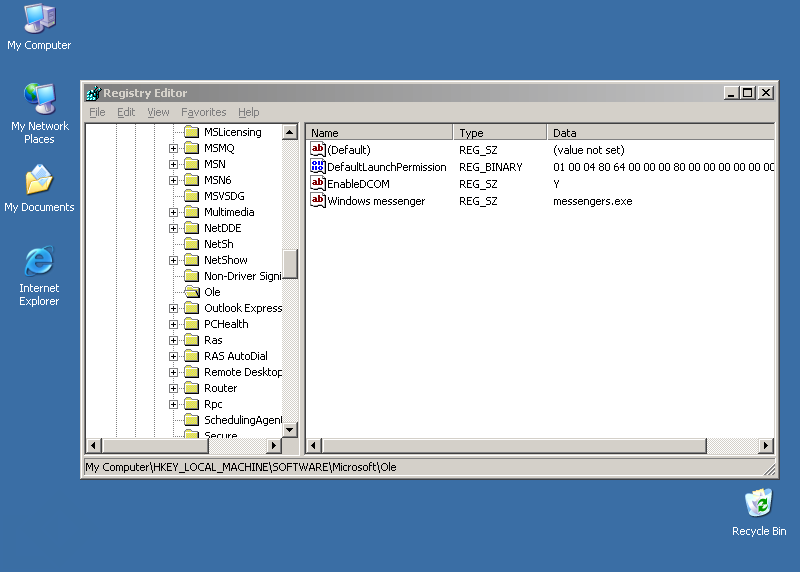Click the Multimedia folder icon
The width and height of the screenshot is (800, 572).
click(x=191, y=212)
